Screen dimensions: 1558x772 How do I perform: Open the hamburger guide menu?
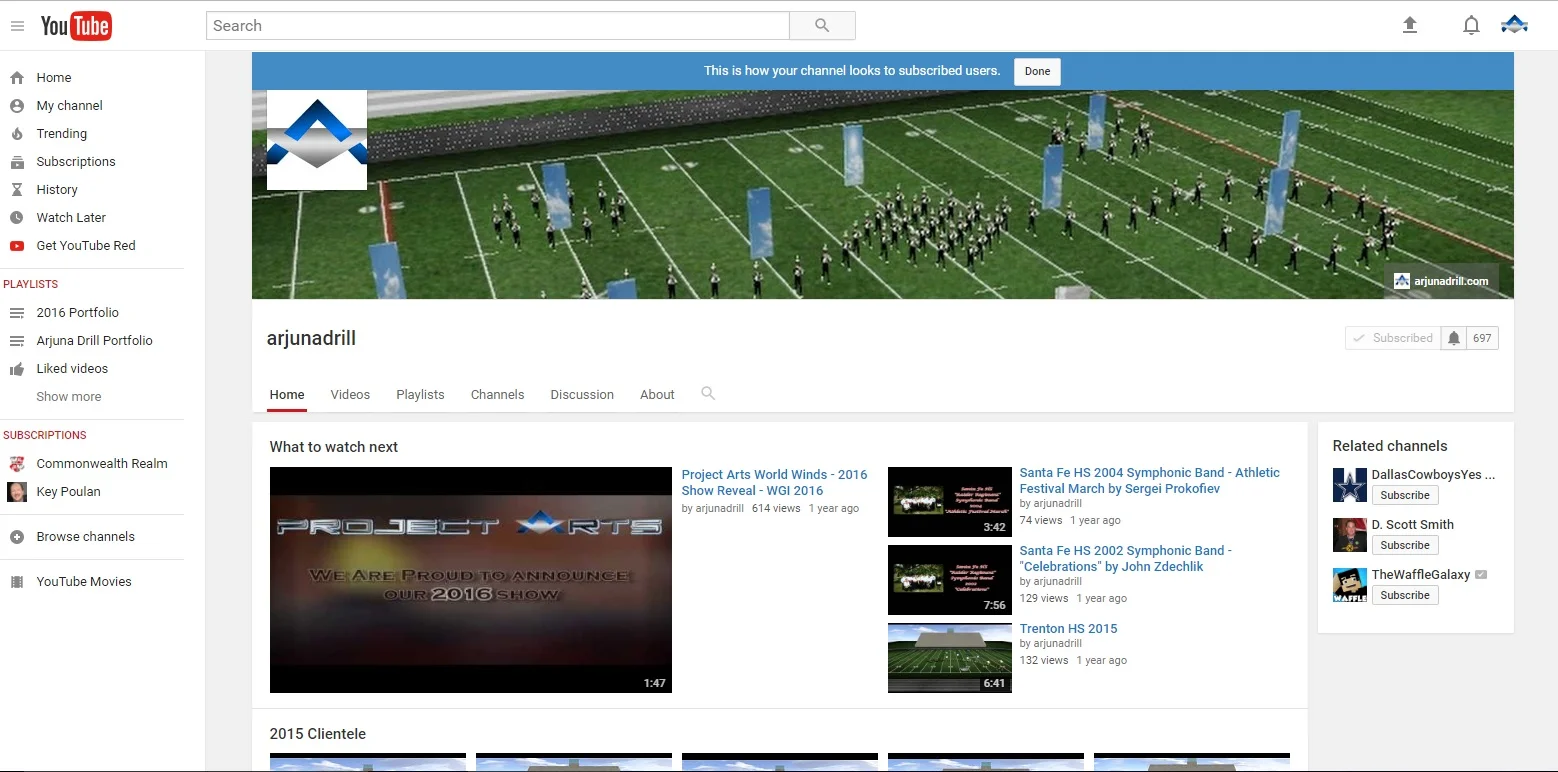coord(17,26)
